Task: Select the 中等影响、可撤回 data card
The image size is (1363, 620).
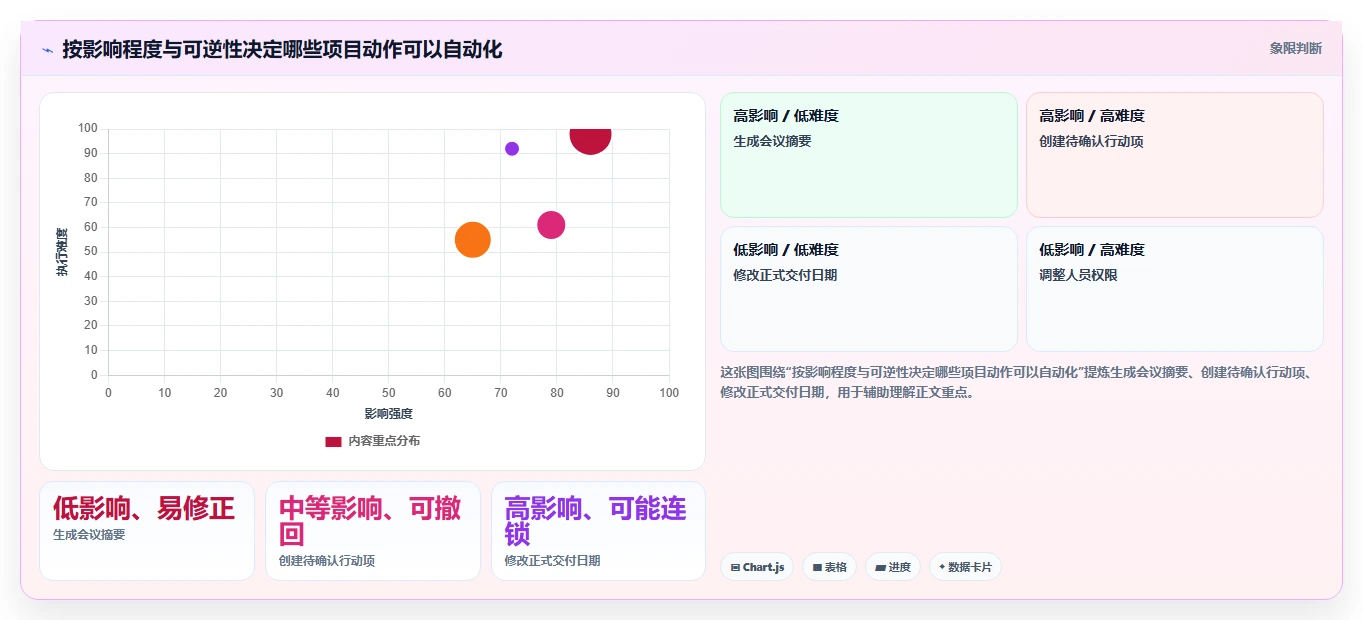Action: click(x=373, y=531)
